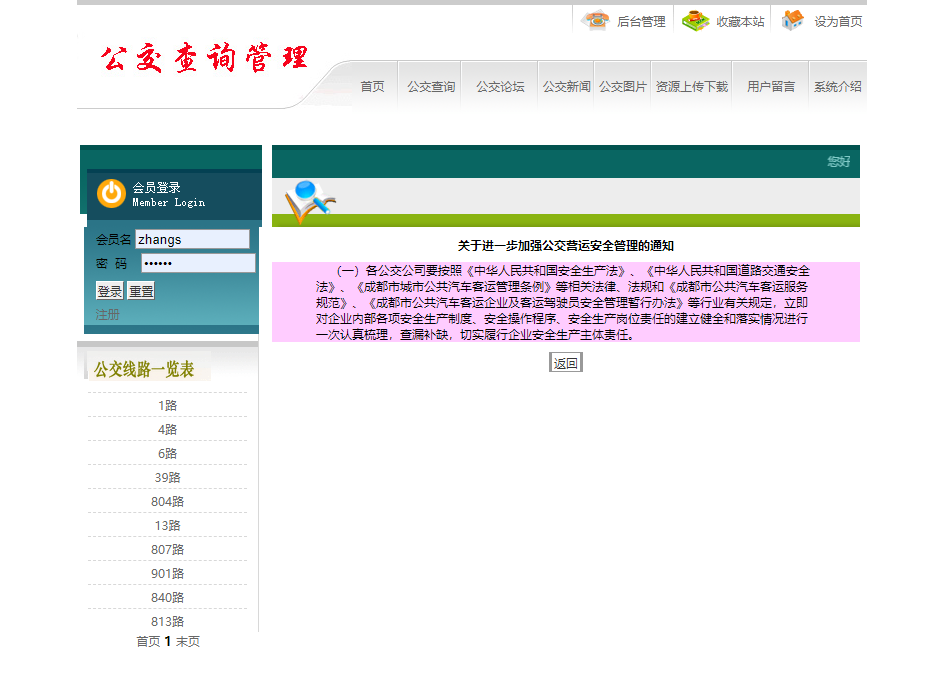Viewport: 926px width, 686px height.
Task: Open 资源上传下载 navigation item
Action: click(692, 87)
